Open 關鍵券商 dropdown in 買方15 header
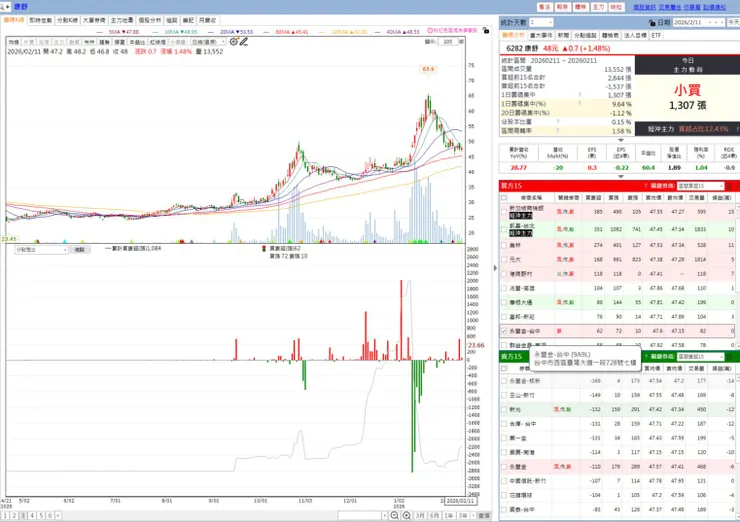740x522 pixels. [x=700, y=186]
